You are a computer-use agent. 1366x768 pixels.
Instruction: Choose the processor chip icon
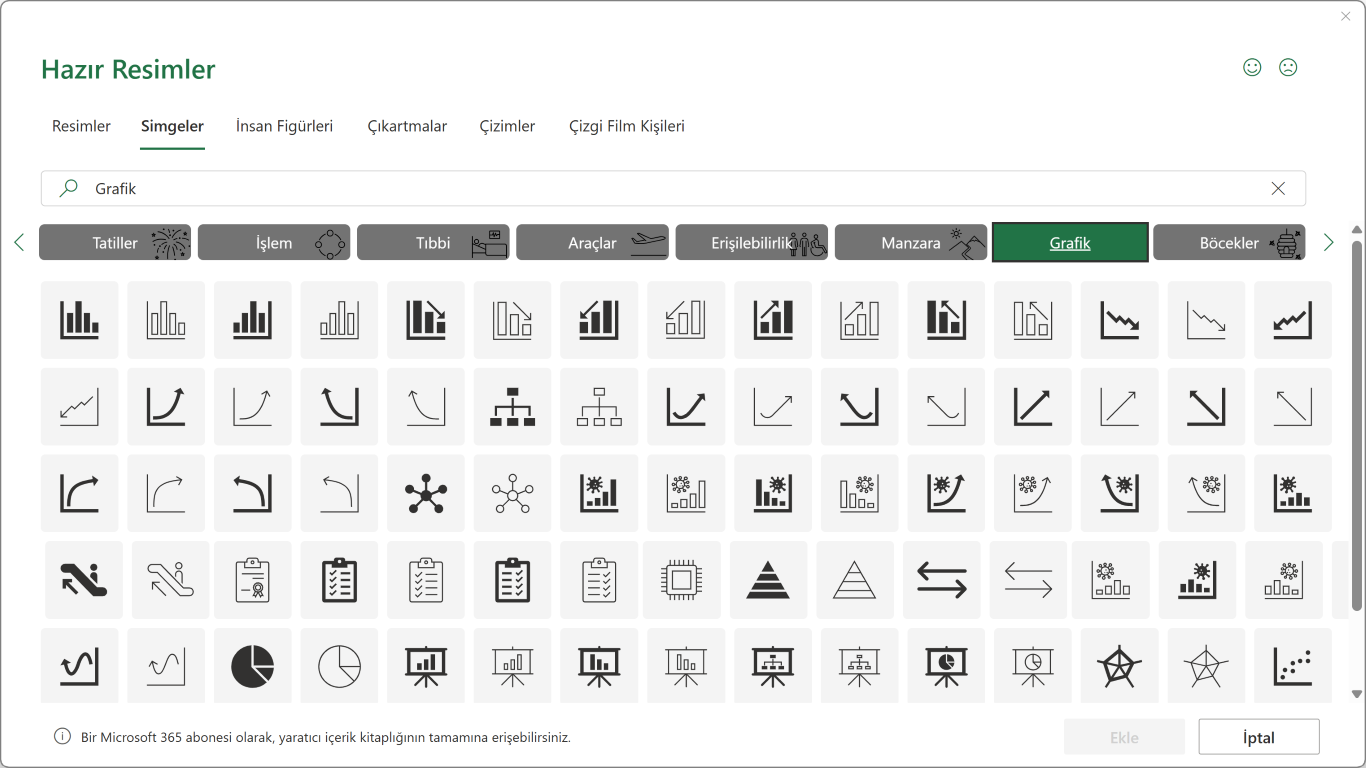click(x=681, y=580)
